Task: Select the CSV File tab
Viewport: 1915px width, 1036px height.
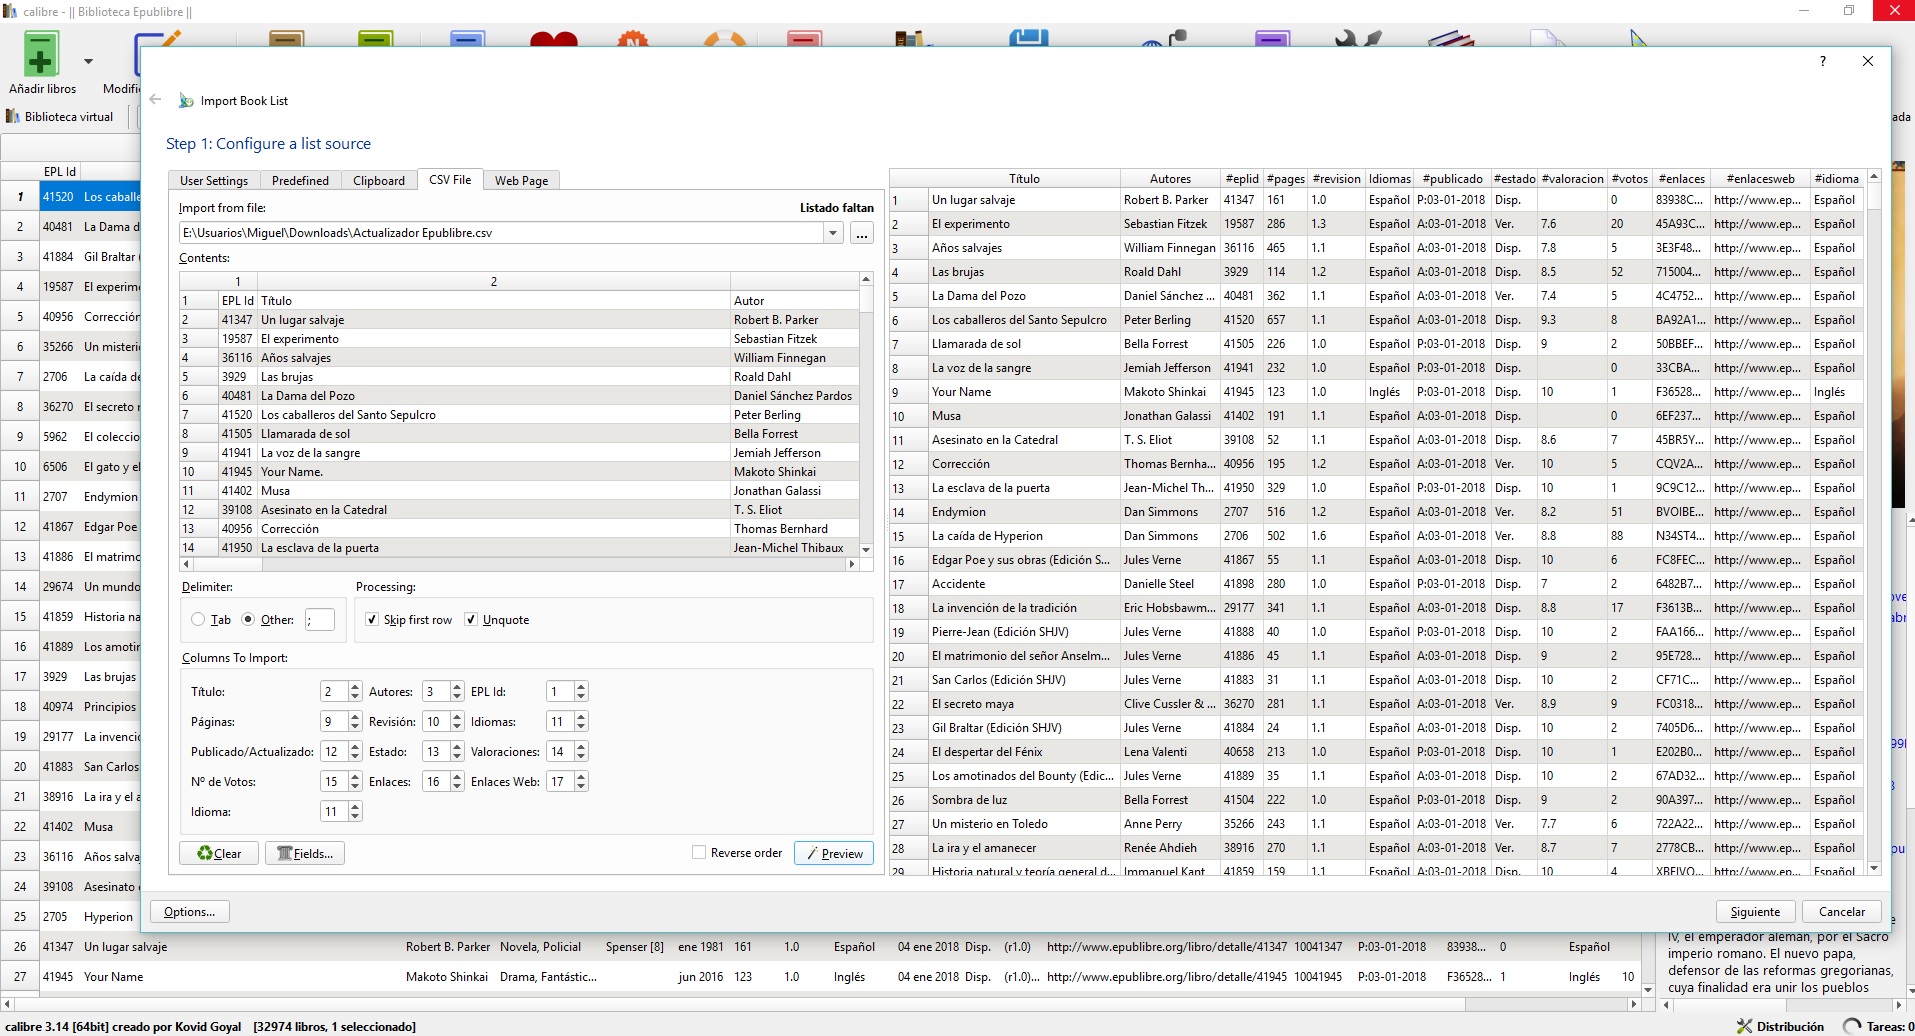Action: click(450, 180)
